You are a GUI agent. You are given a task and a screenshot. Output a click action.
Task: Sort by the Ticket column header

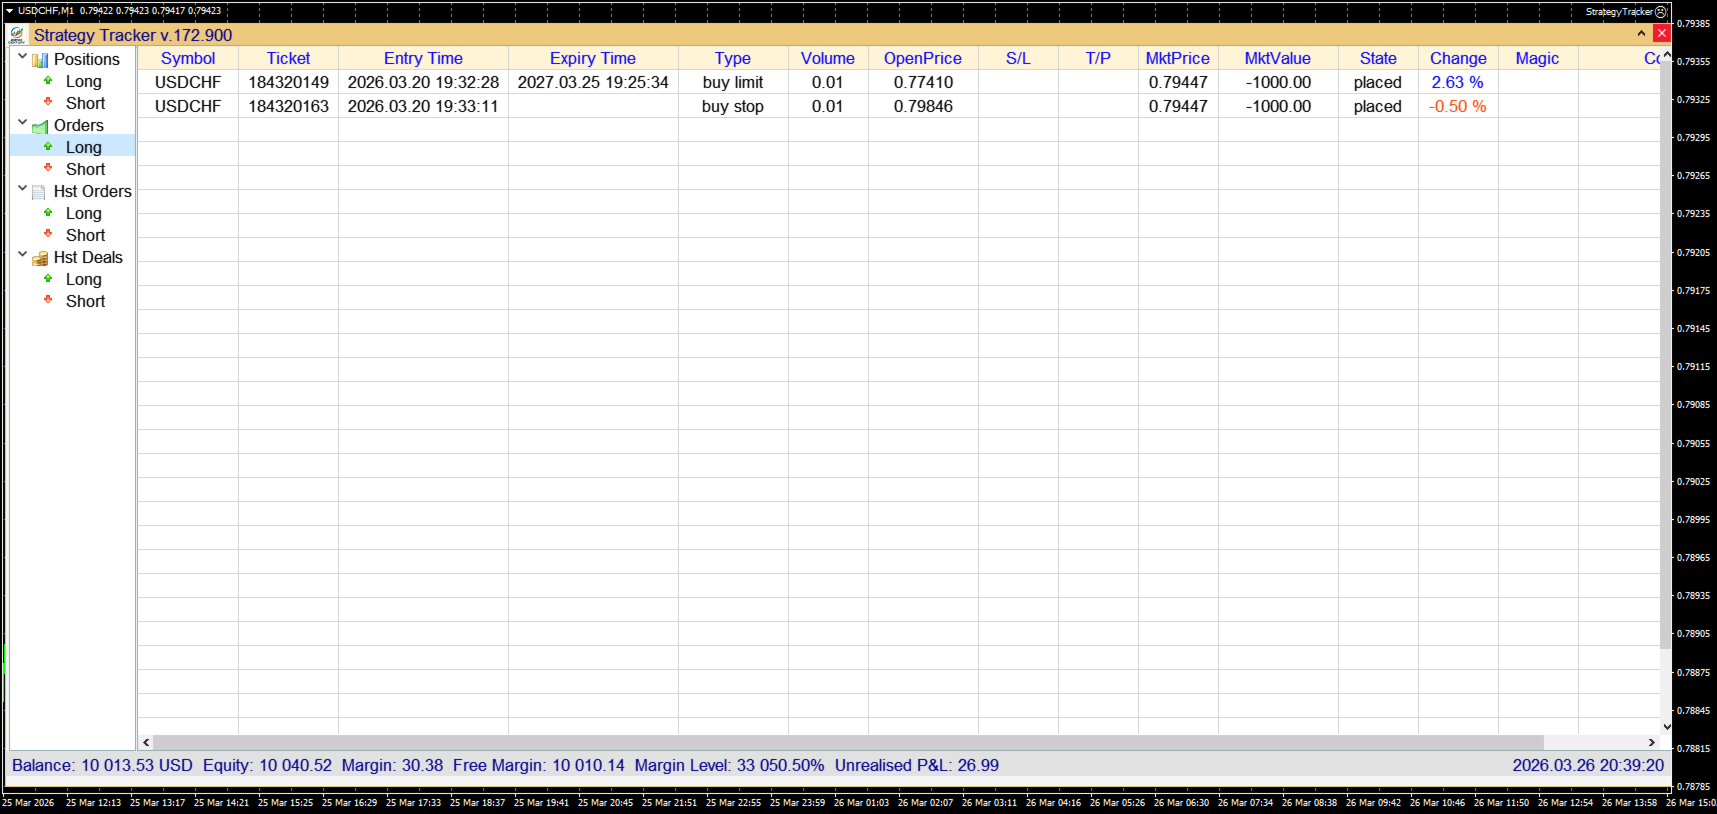[x=288, y=59]
